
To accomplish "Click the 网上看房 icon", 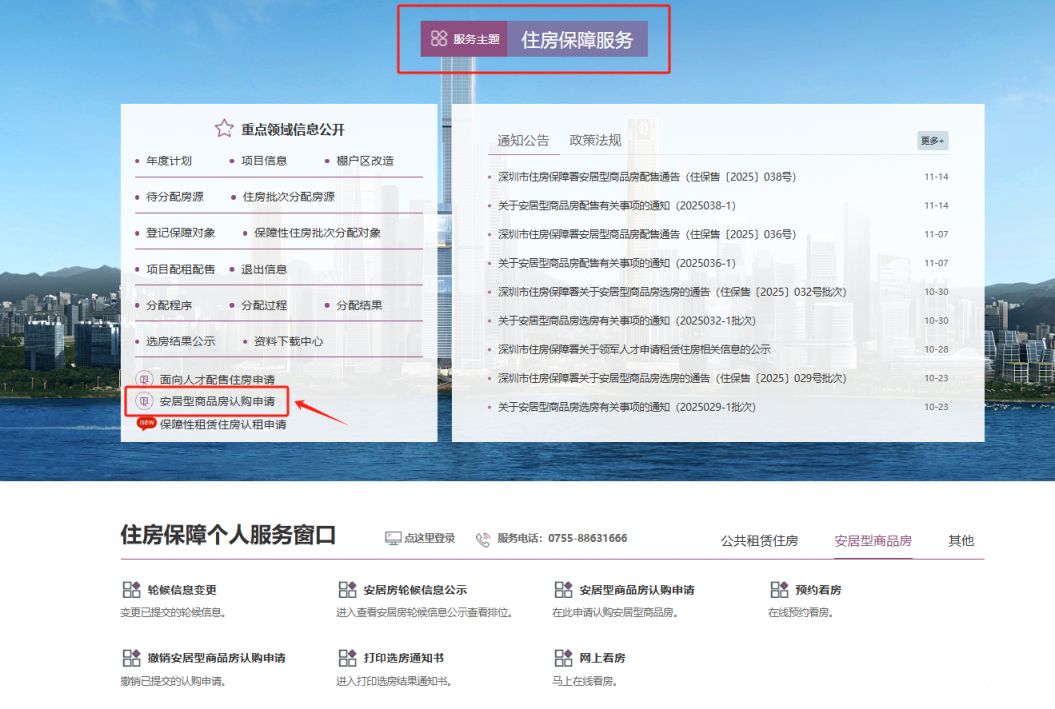I will (563, 657).
